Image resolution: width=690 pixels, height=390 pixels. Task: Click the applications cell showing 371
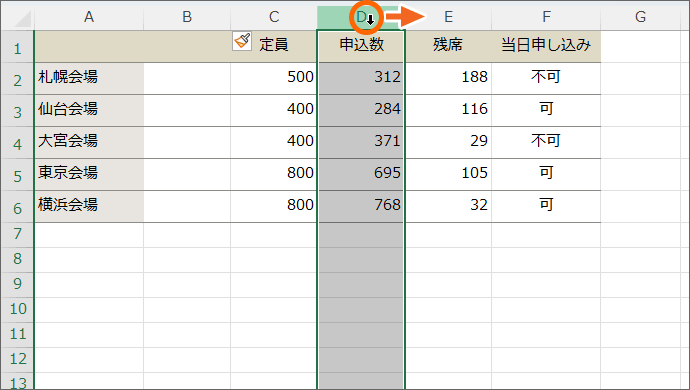(361, 143)
